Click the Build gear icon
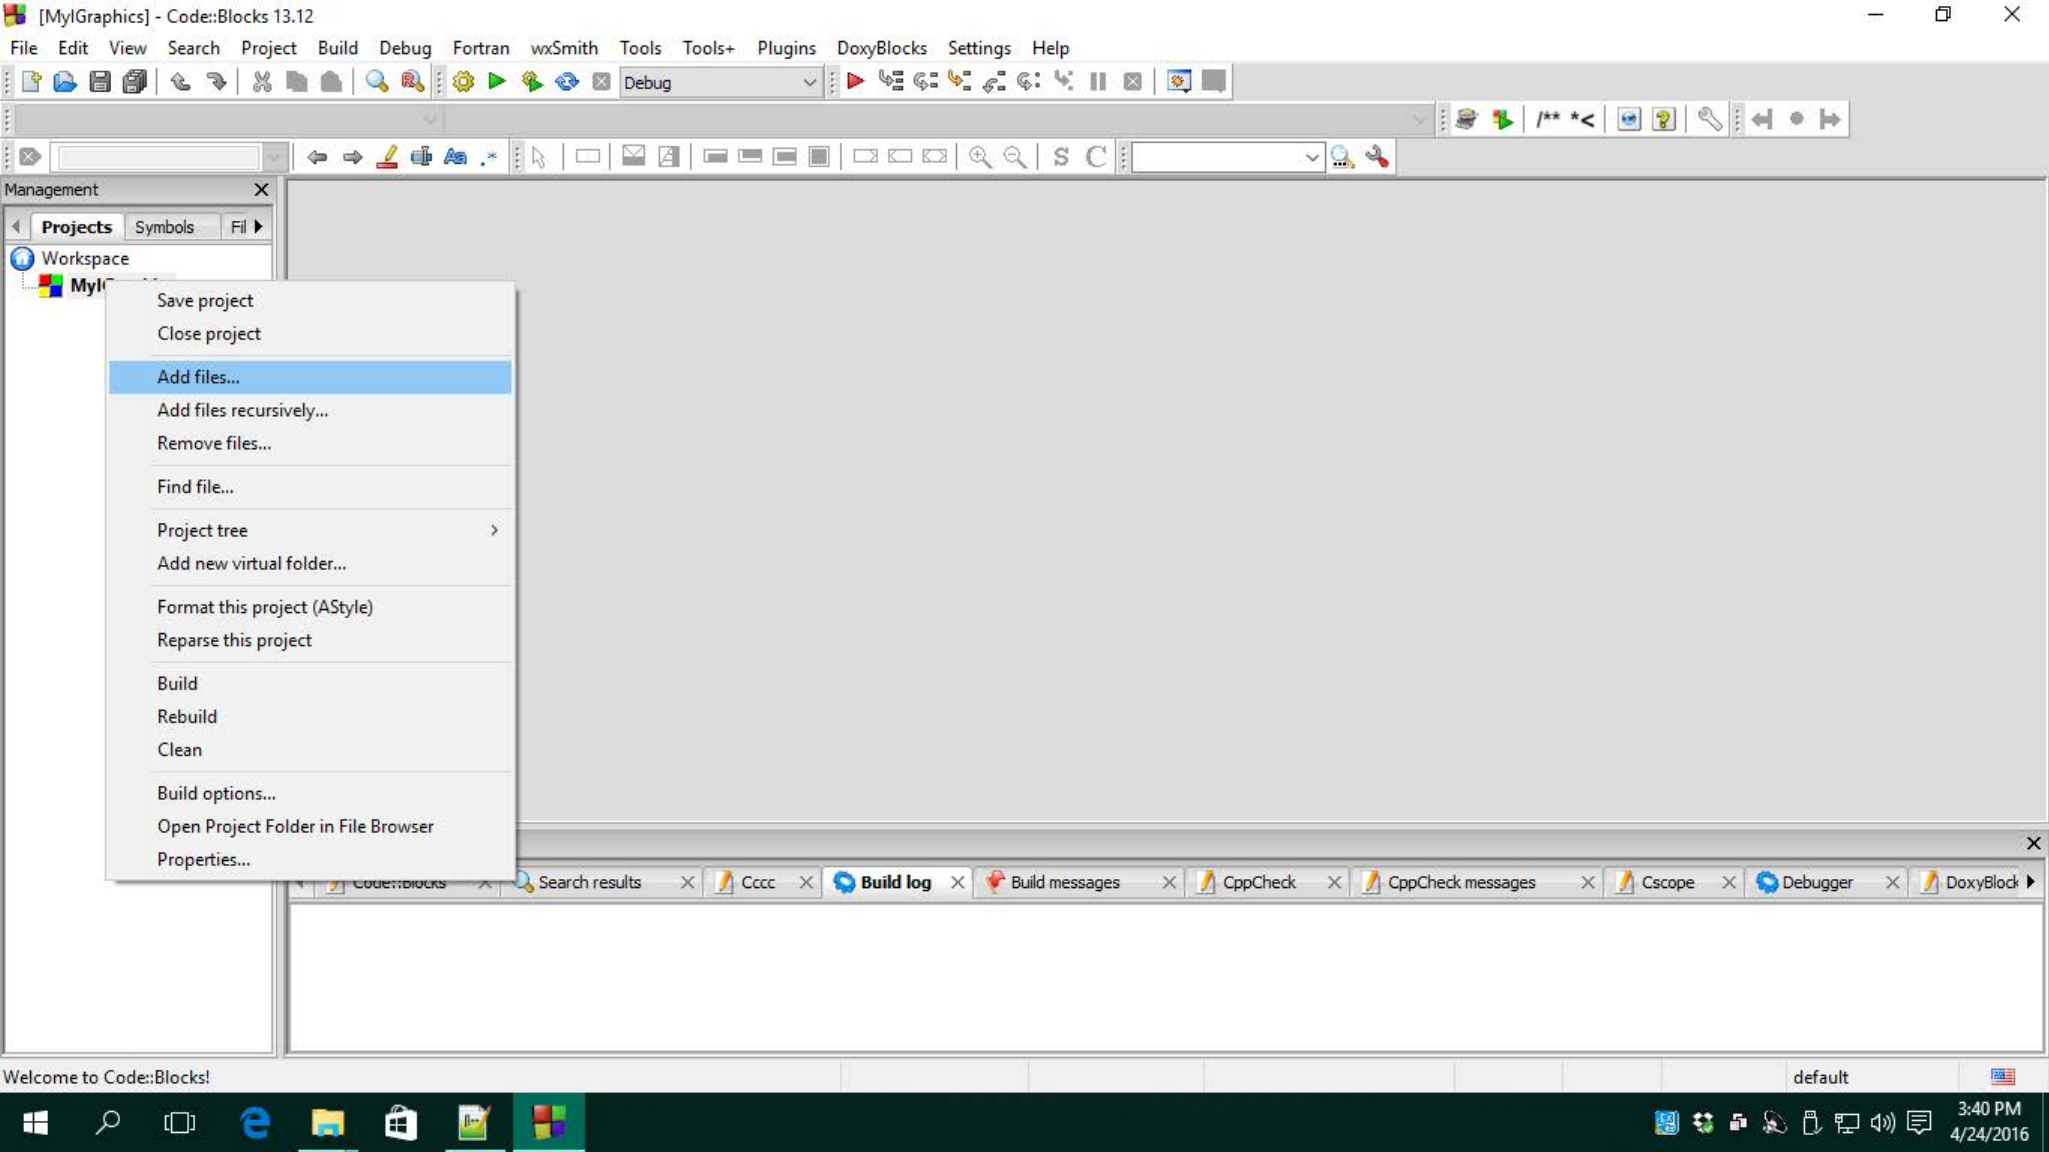2049x1152 pixels. 463,82
